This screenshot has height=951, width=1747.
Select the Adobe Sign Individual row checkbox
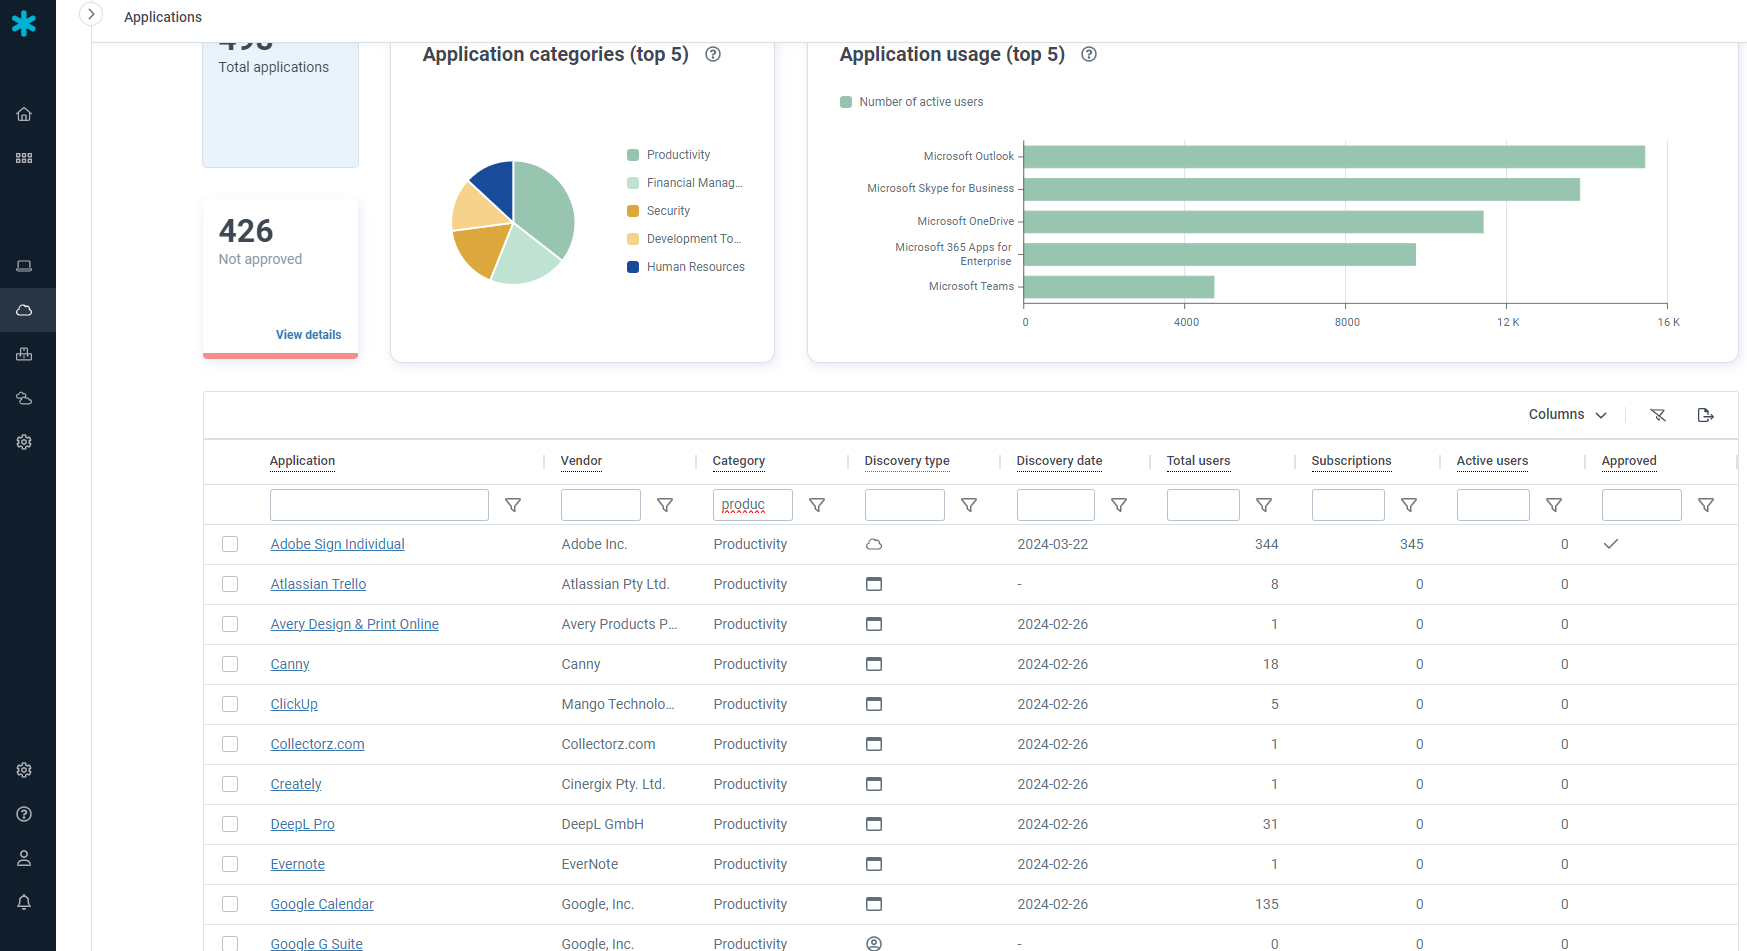coord(230,544)
